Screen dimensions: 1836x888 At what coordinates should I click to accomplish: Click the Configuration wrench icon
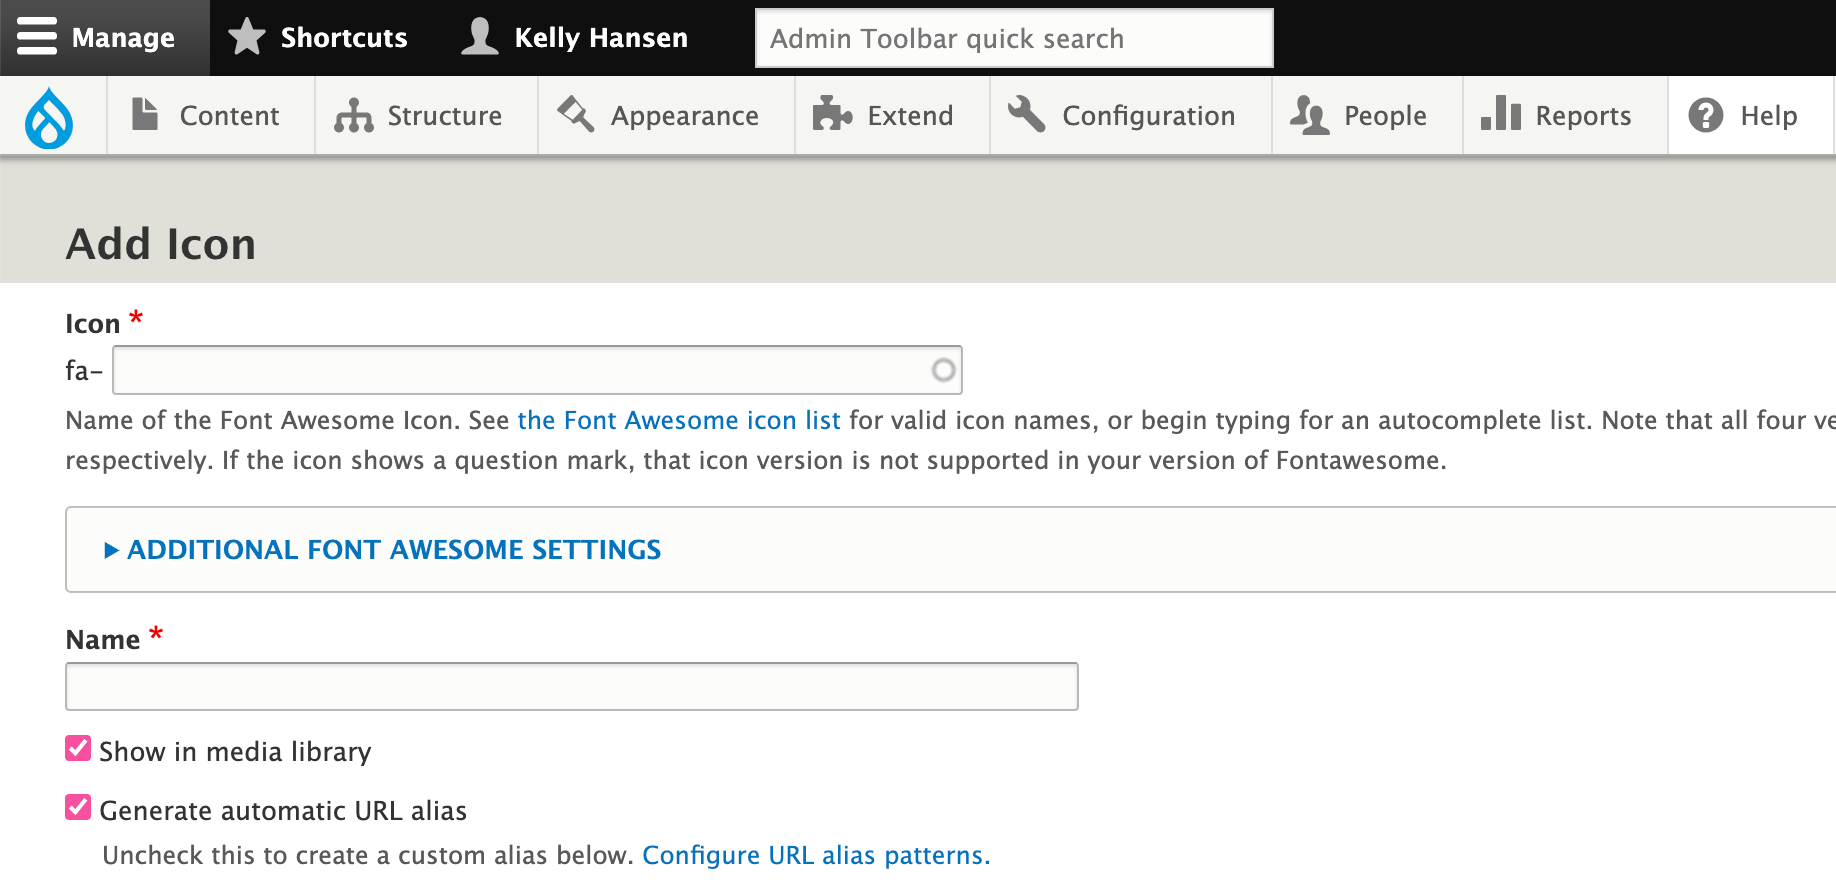(1026, 115)
